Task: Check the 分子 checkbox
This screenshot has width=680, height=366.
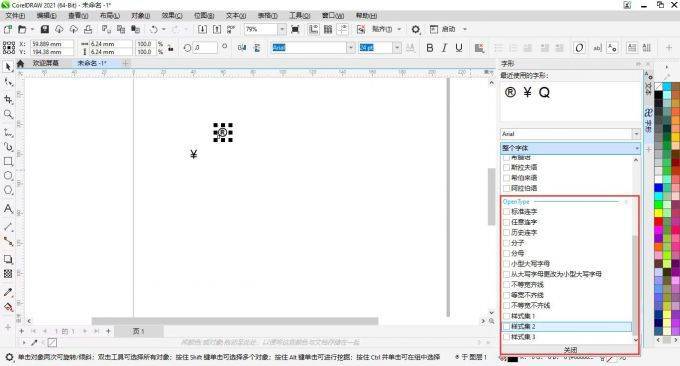Action: [x=506, y=243]
